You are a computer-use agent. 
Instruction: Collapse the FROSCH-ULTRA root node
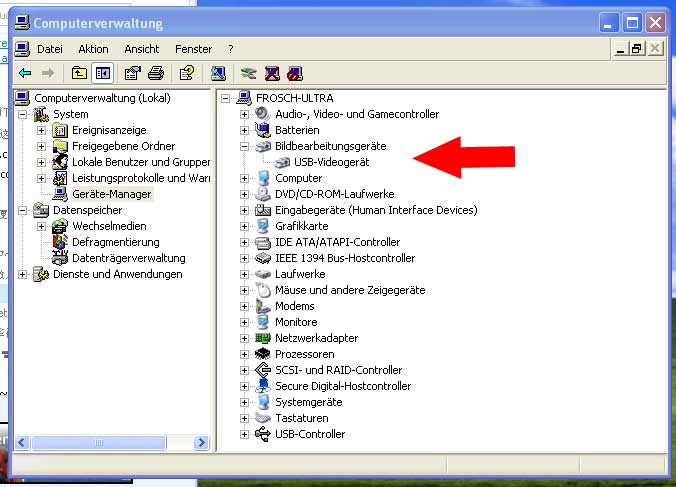(225, 98)
